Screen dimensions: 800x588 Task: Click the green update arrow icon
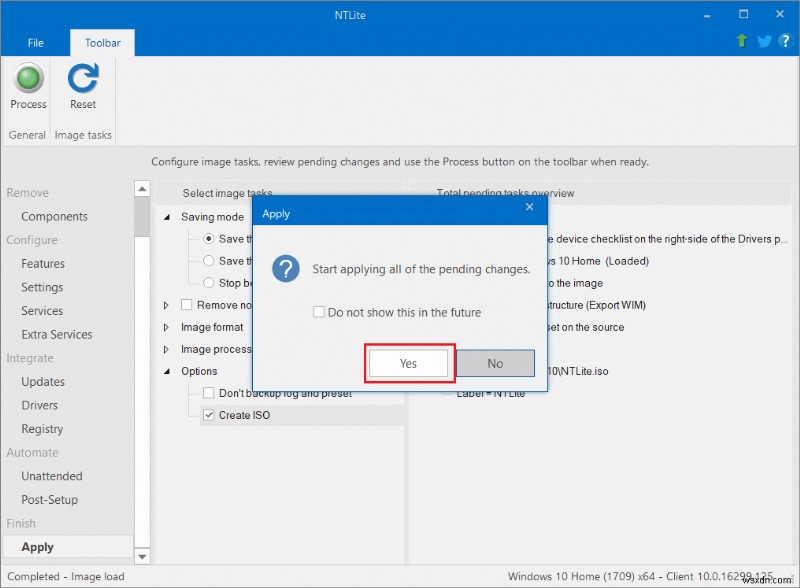[x=742, y=40]
